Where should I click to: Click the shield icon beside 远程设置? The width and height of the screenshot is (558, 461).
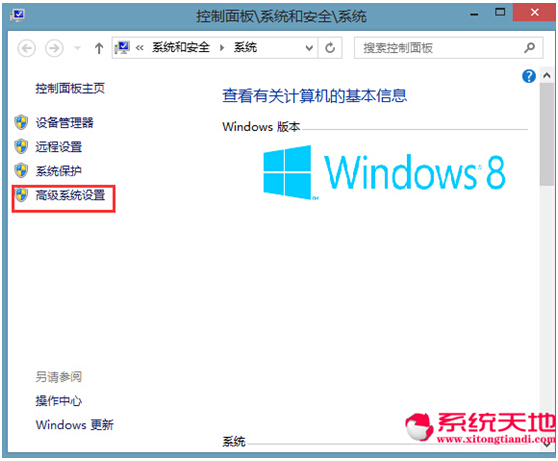tap(21, 146)
